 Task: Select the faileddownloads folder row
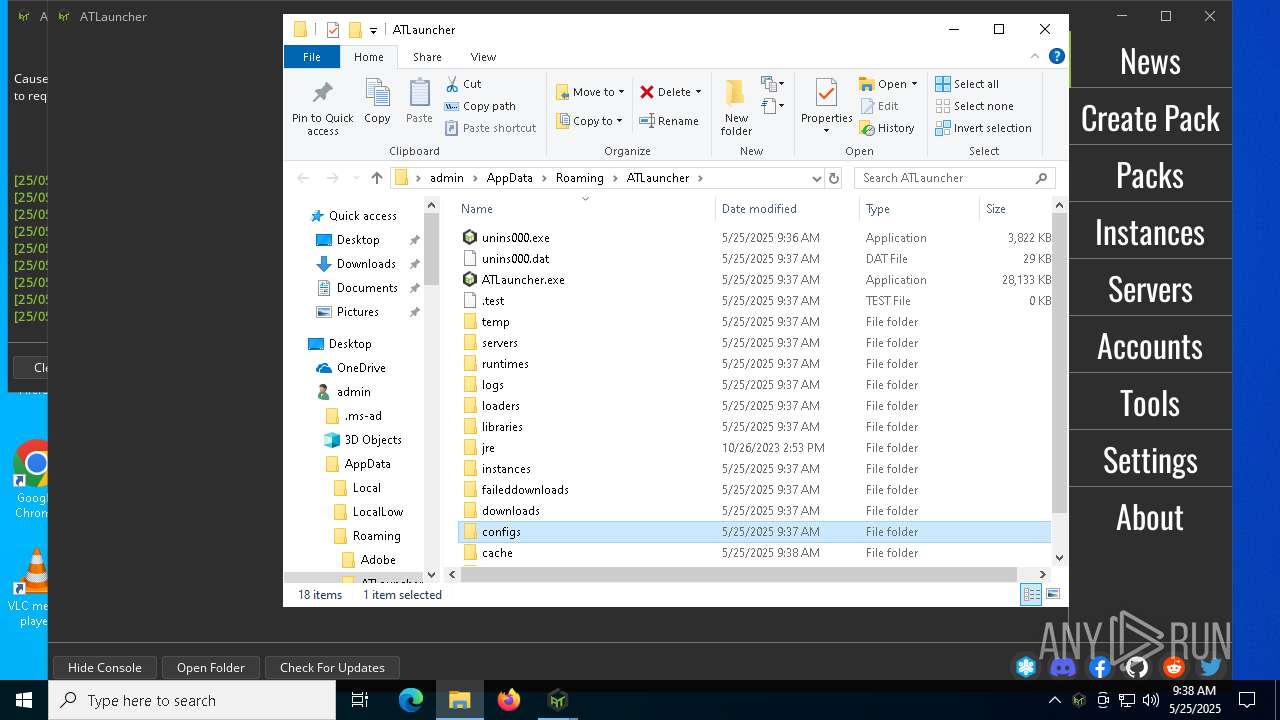(x=755, y=490)
